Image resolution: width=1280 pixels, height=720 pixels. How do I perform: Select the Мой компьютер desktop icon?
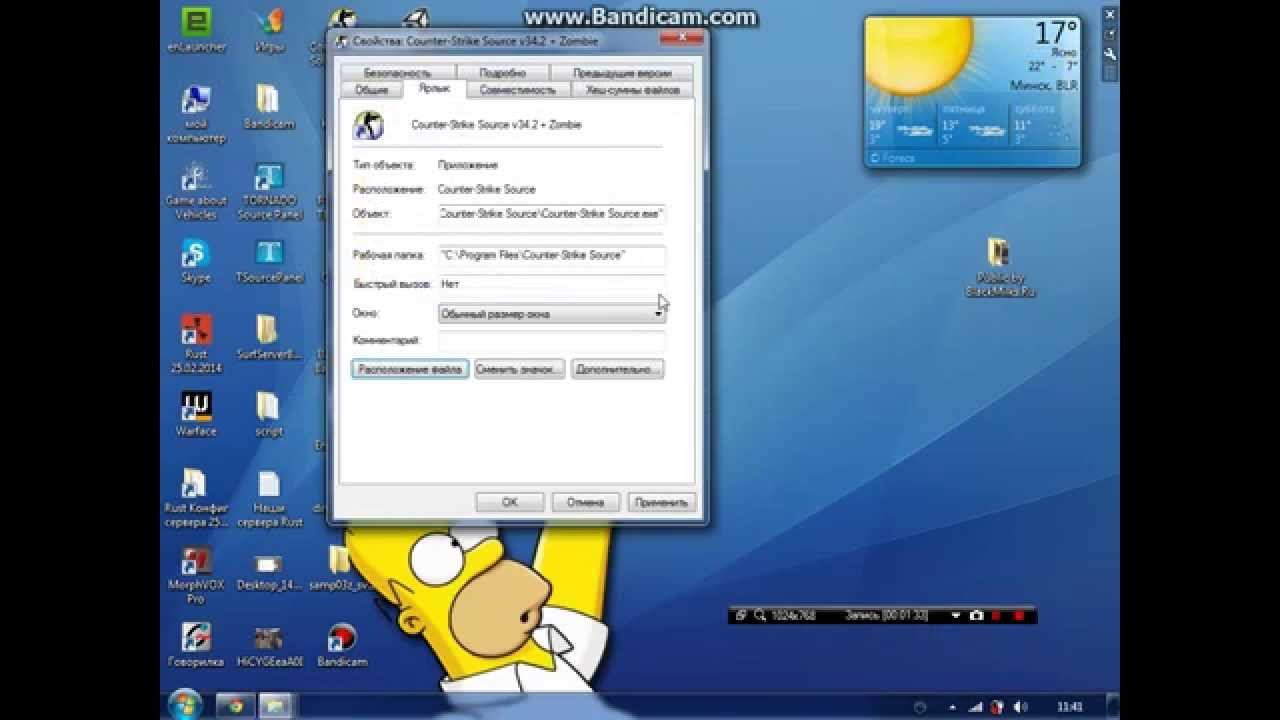click(196, 114)
